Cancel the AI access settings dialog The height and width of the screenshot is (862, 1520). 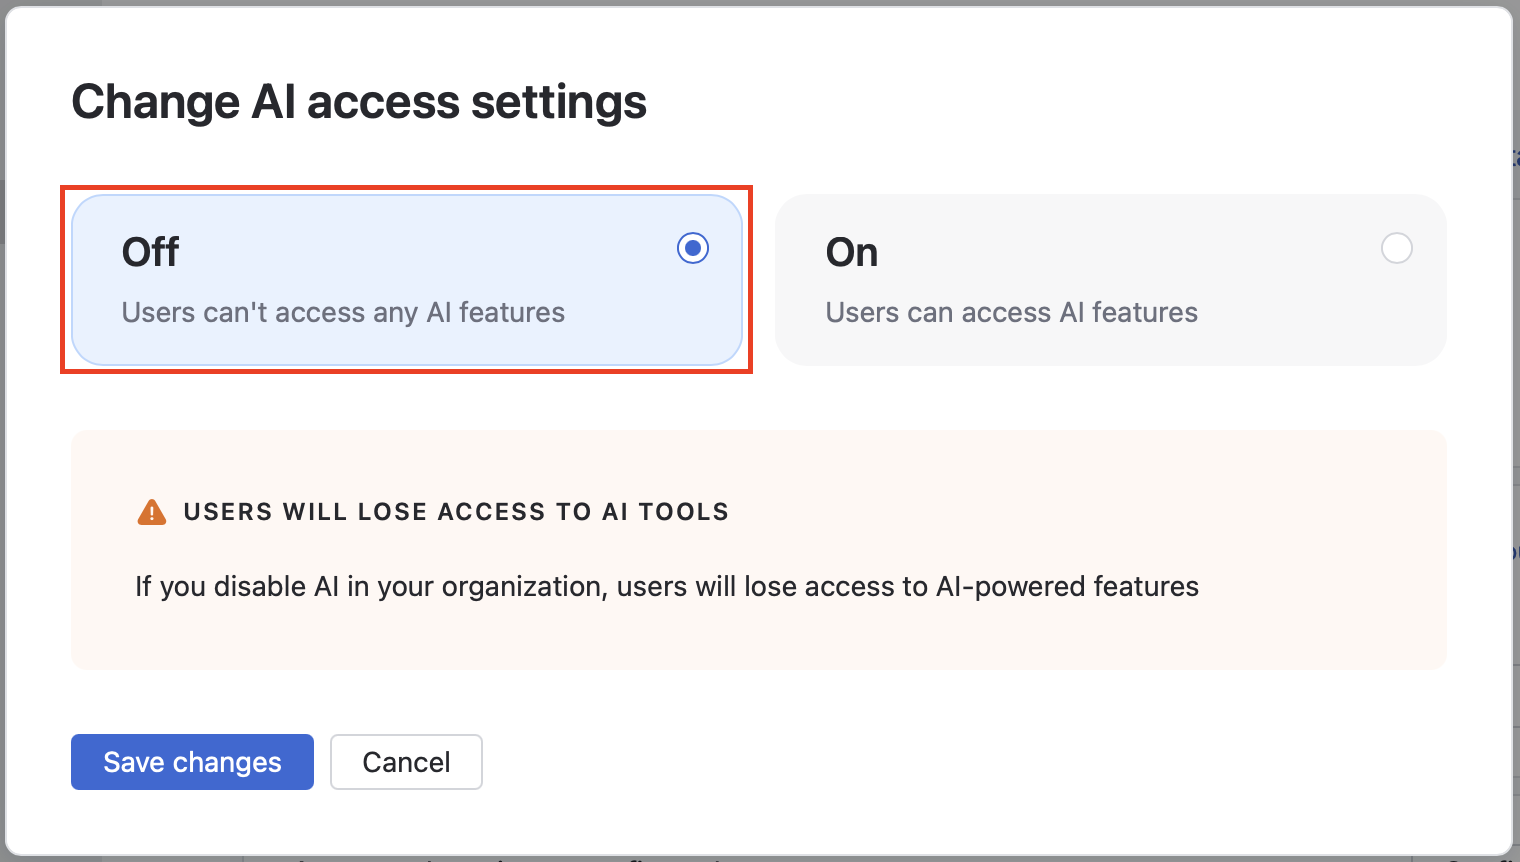coord(406,762)
